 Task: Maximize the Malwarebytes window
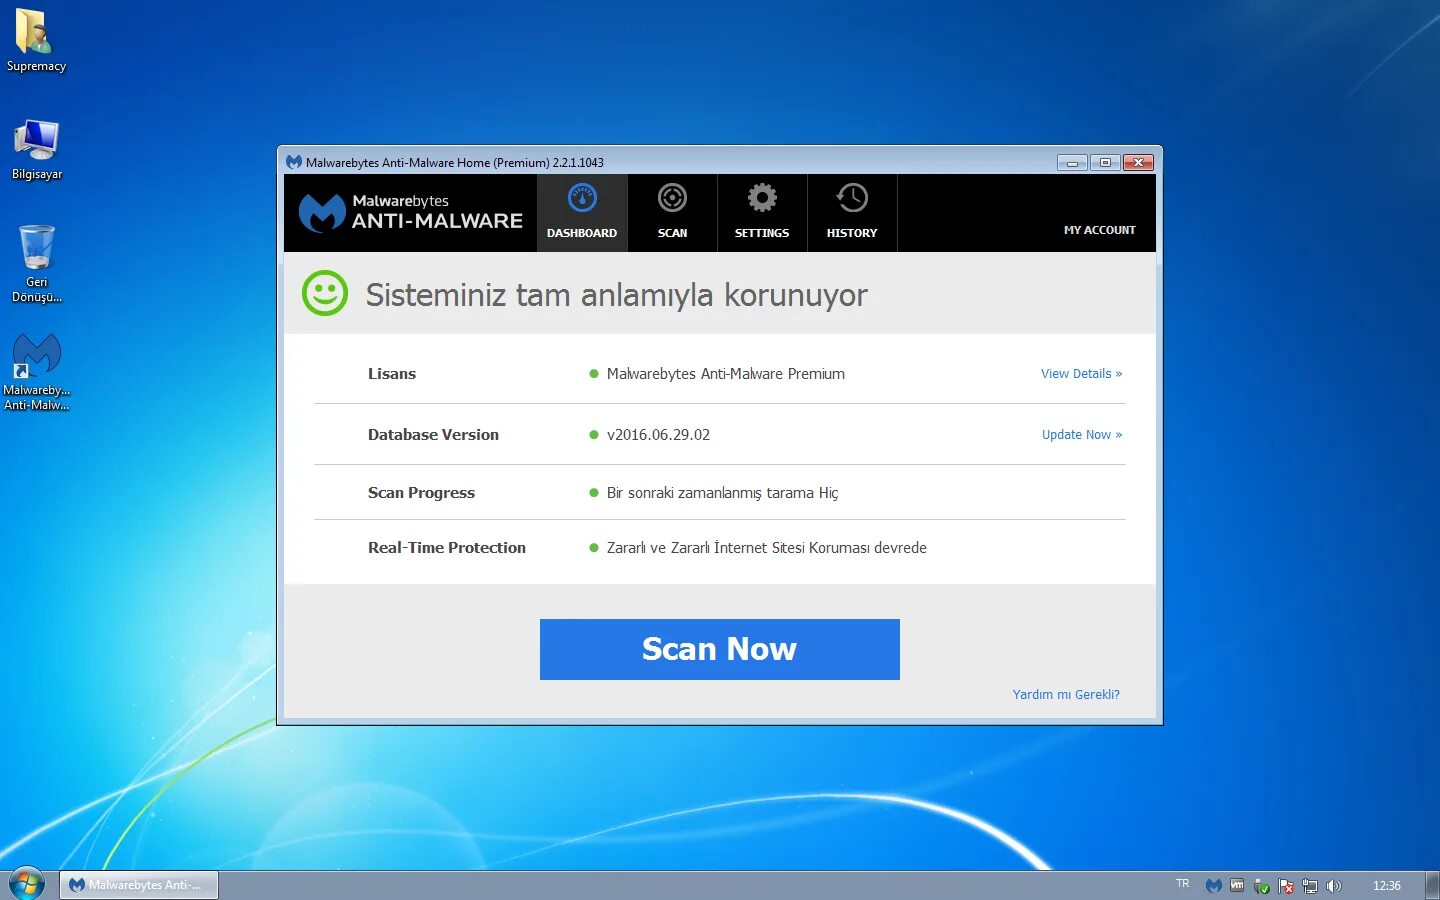tap(1105, 162)
